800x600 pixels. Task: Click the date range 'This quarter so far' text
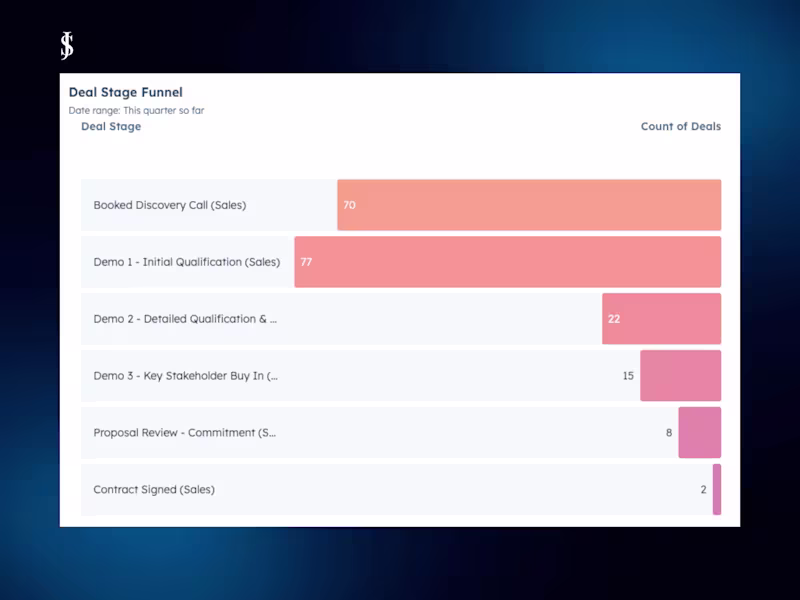(136, 110)
